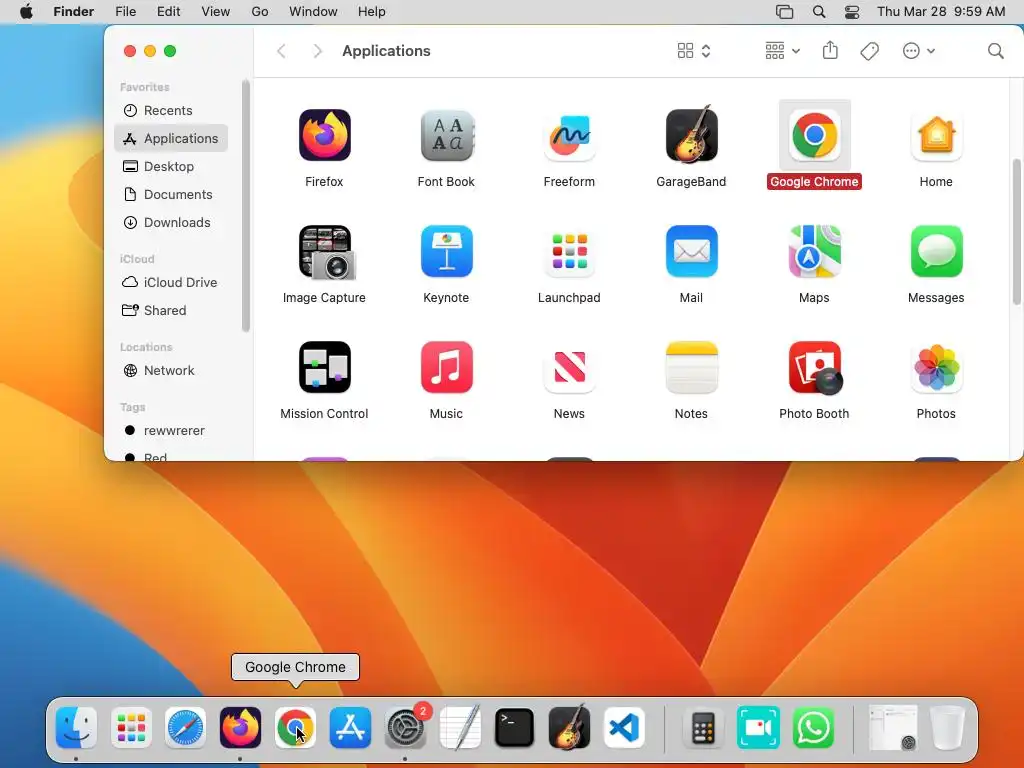Open the File menu
This screenshot has height=768, width=1024.
(125, 12)
